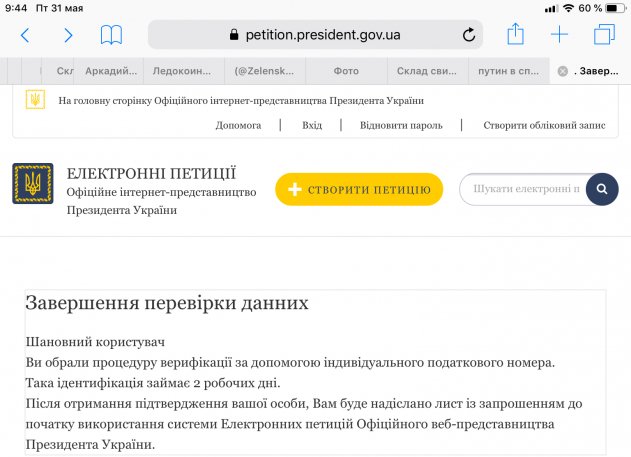
Task: Reload the page from the address bar
Action: (469, 35)
